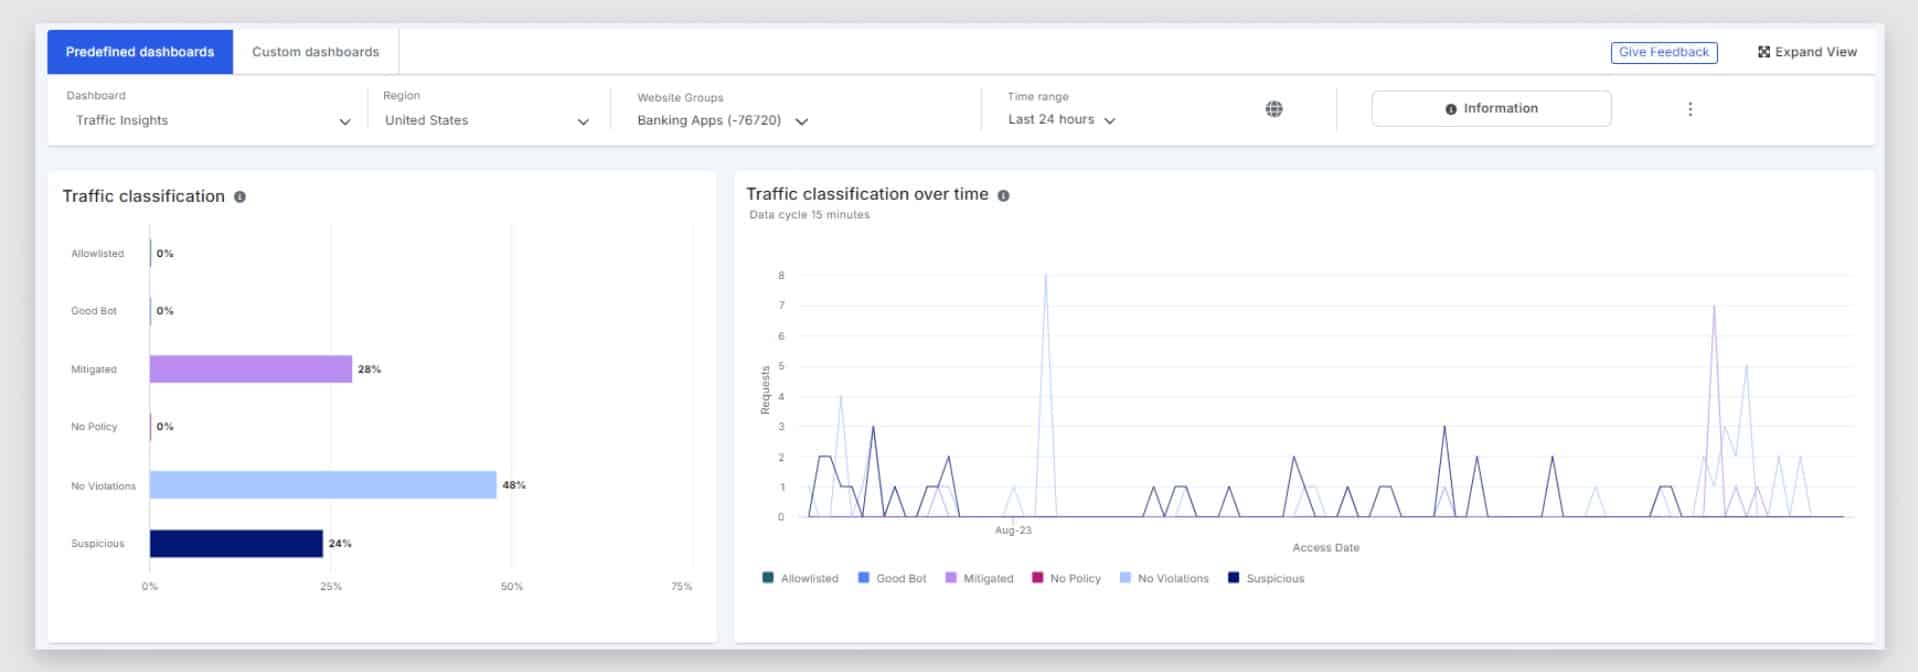The image size is (1918, 672).
Task: Toggle No Policy series in chart legend
Action: coord(1066,578)
